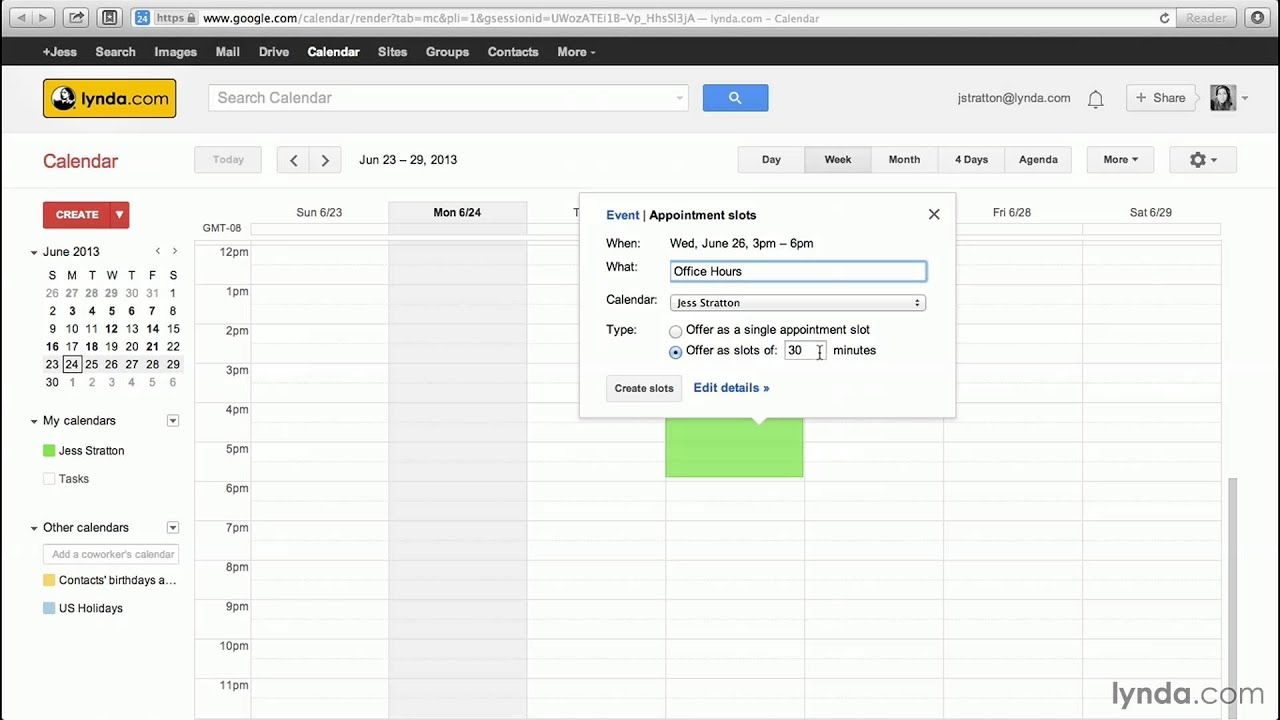Open Mail from the top bar
Viewport: 1280px width, 720px height.
[x=227, y=52]
